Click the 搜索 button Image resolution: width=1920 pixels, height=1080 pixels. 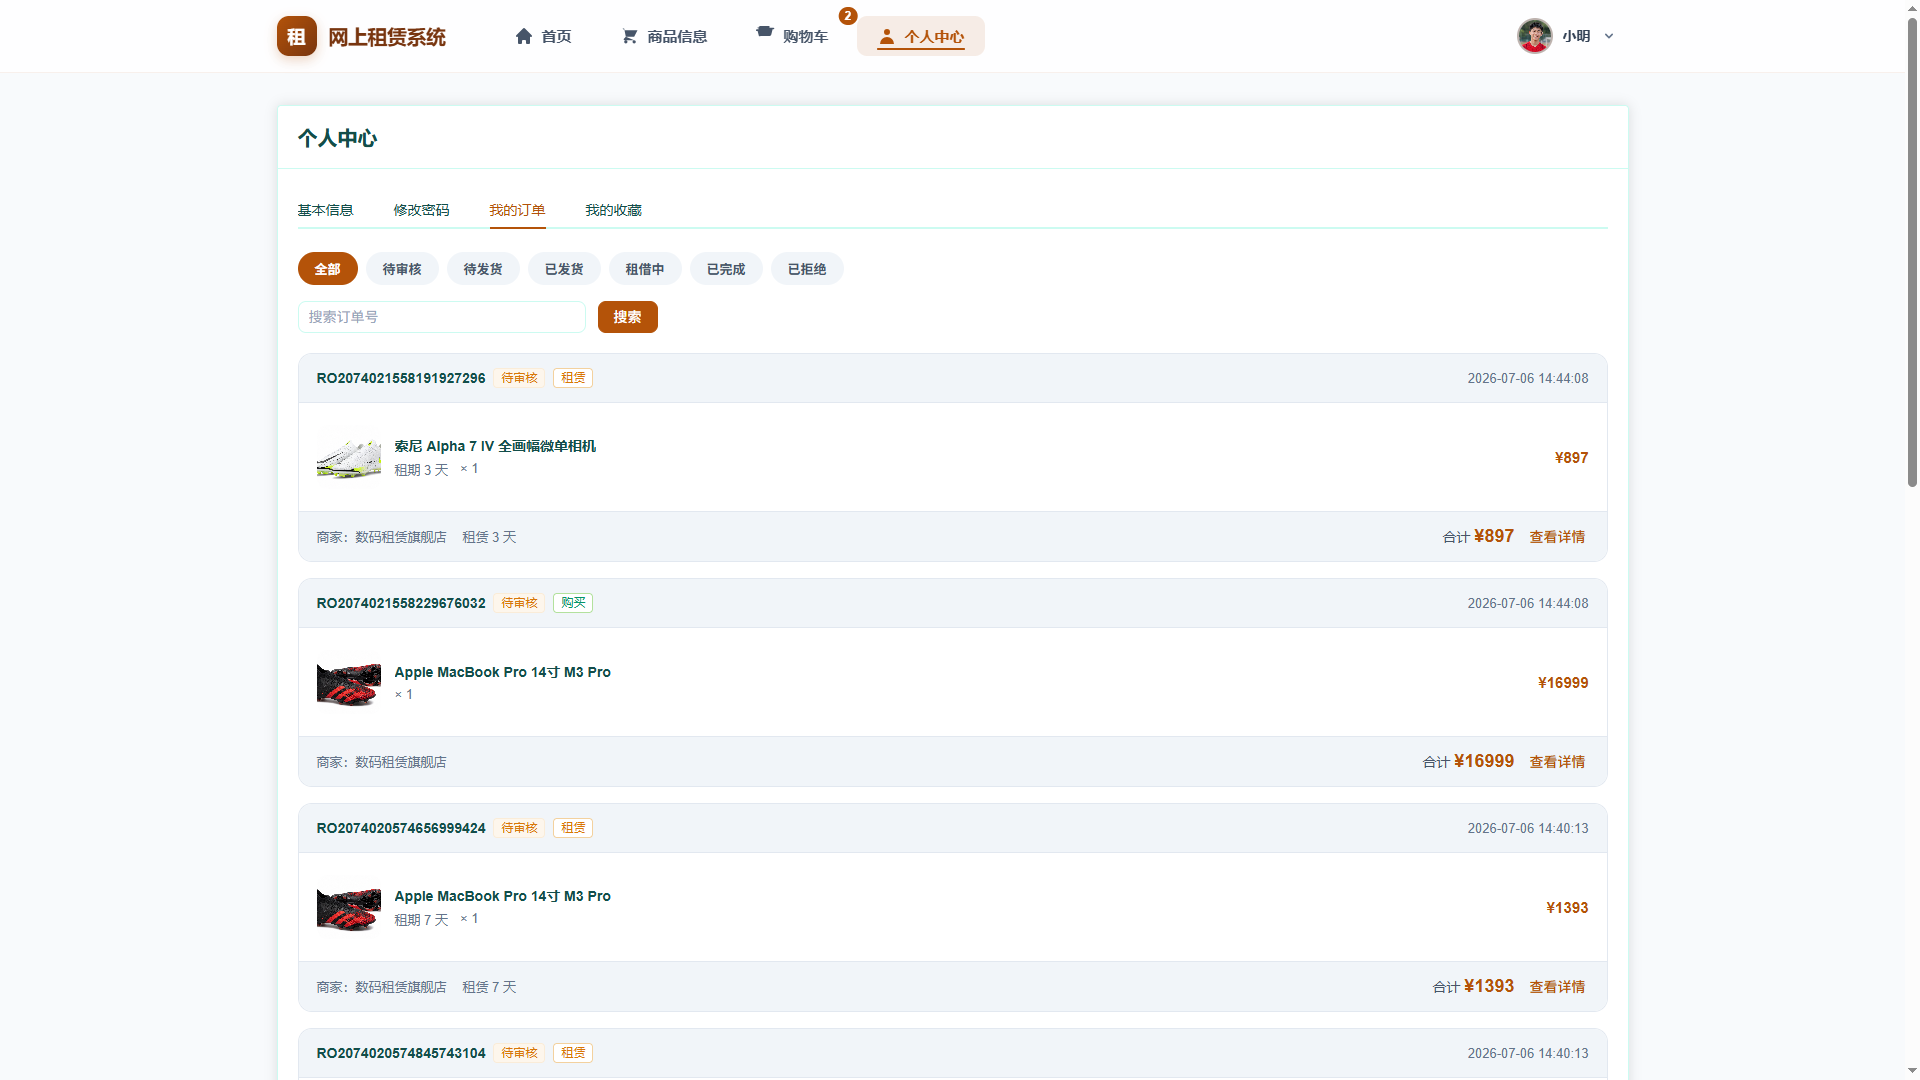(x=628, y=317)
